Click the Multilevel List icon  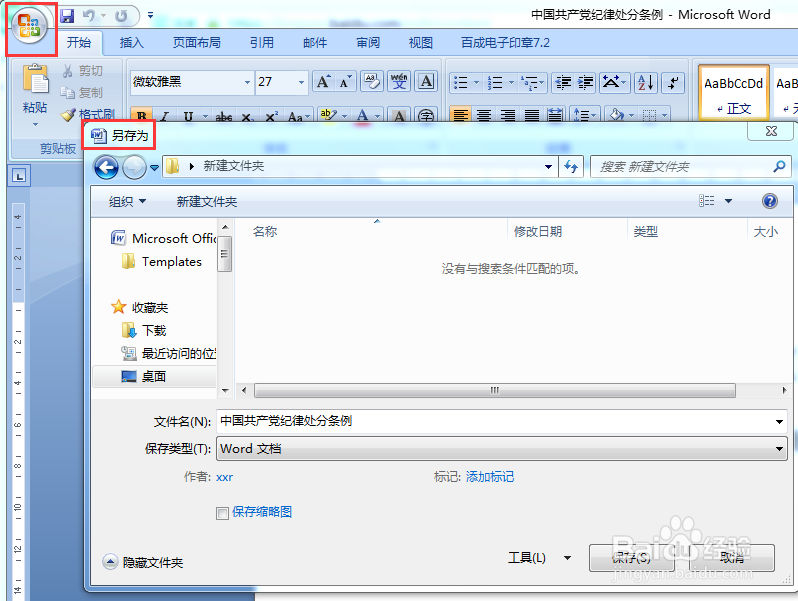529,83
